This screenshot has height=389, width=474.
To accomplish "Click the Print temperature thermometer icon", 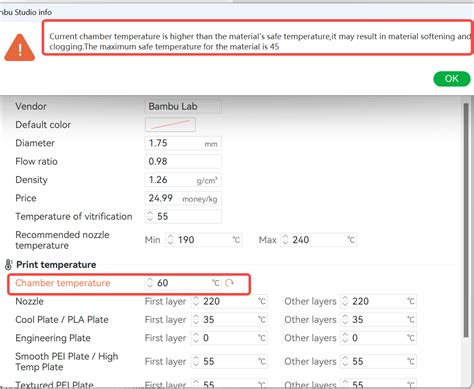I will [8, 265].
